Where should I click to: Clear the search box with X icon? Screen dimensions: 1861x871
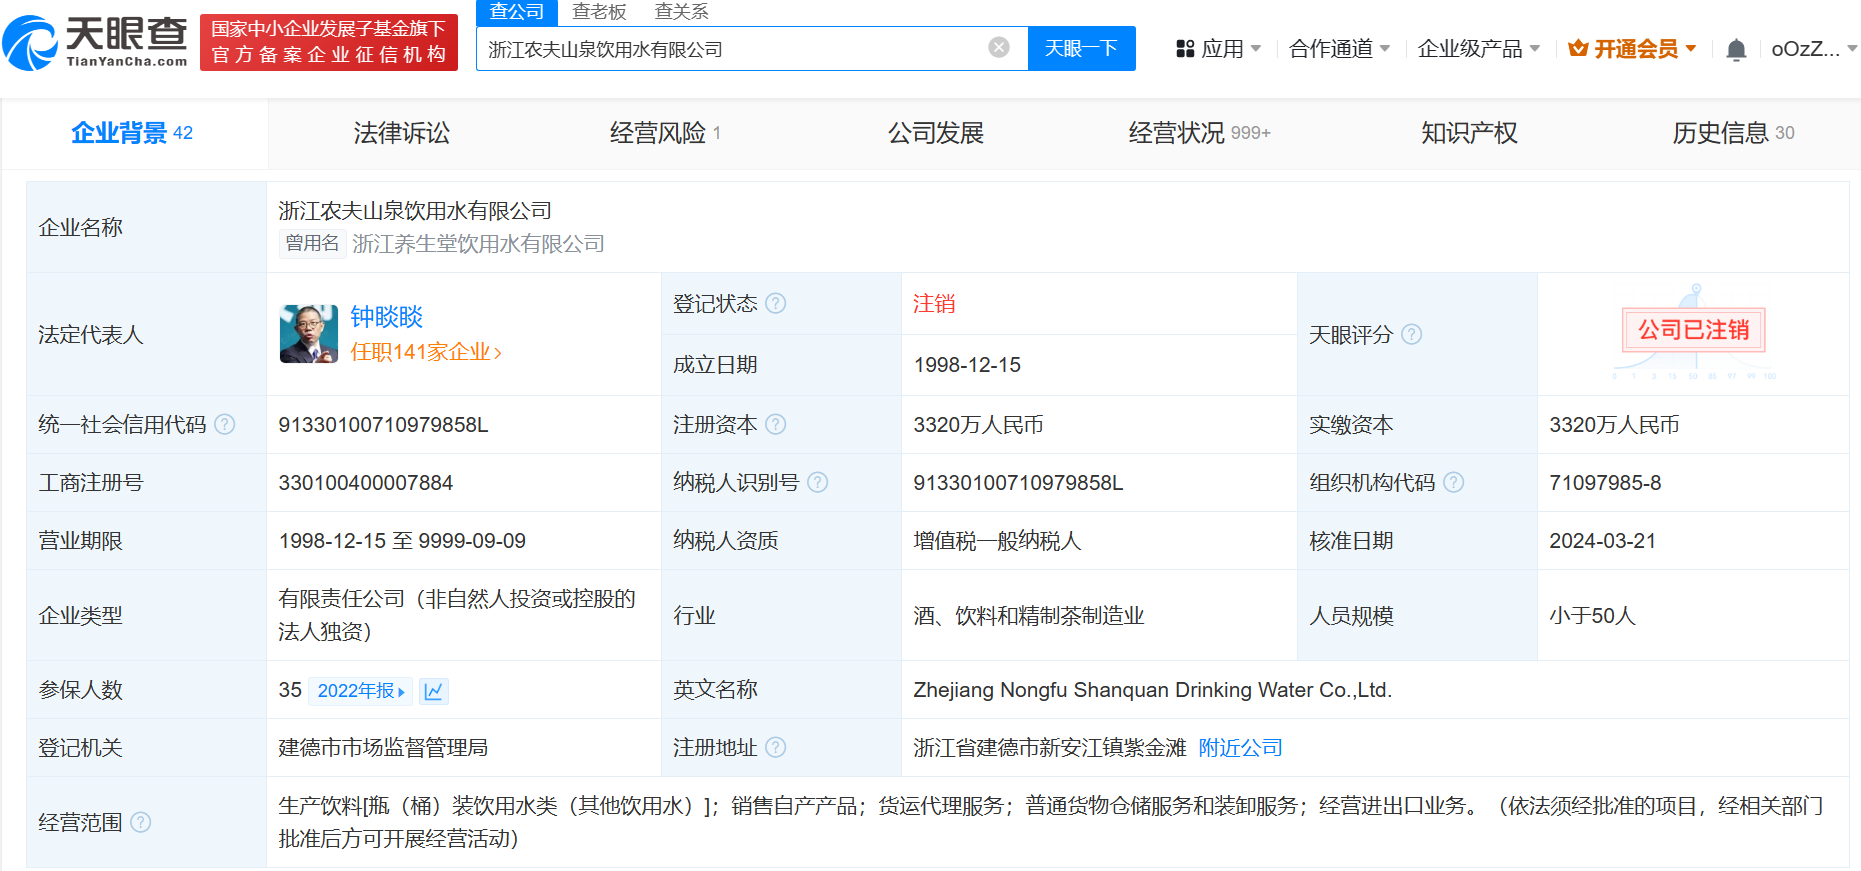999,48
